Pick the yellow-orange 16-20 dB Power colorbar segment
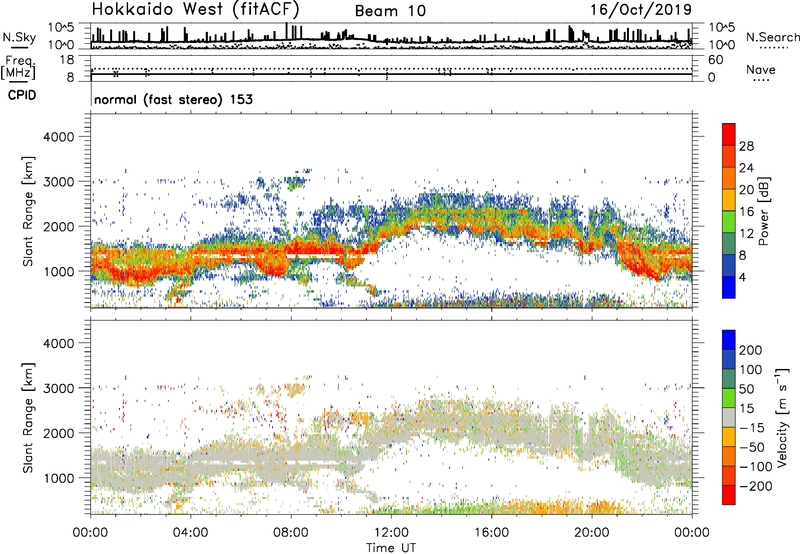The width and height of the screenshot is (800, 554). [x=729, y=200]
